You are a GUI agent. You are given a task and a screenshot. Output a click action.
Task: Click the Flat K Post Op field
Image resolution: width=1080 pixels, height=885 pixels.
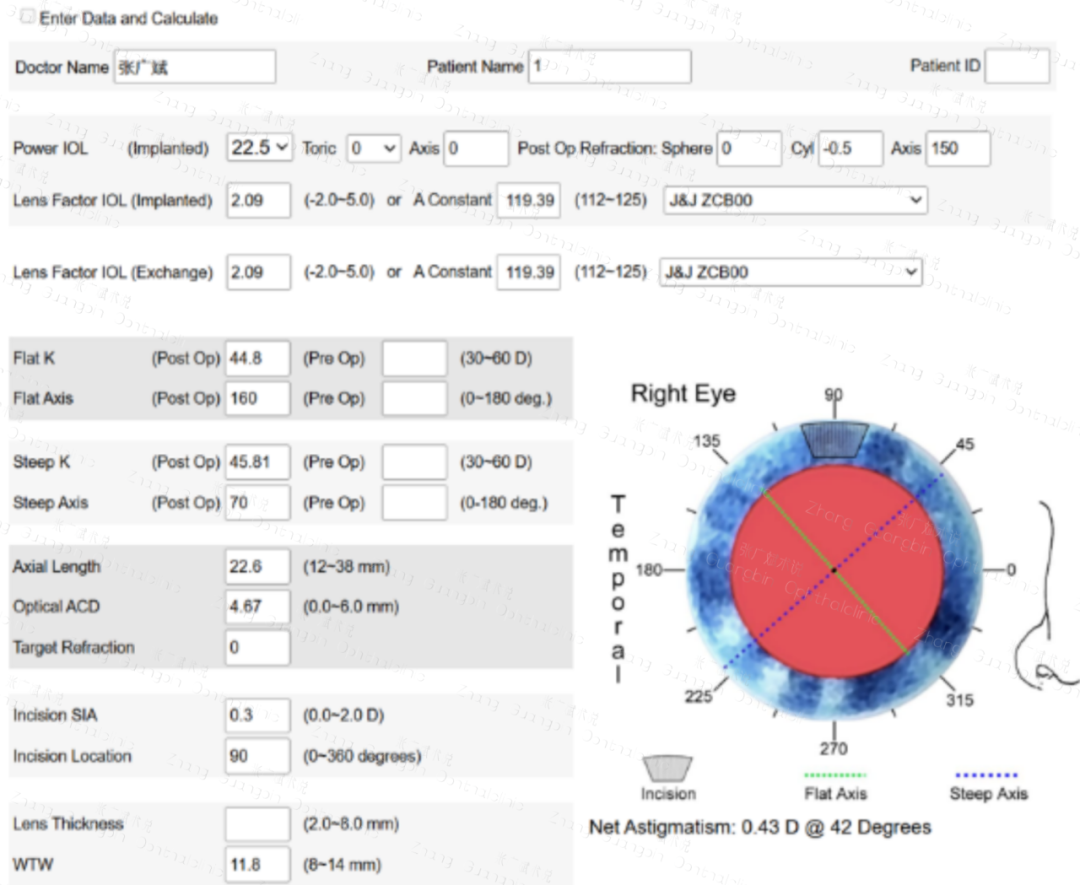[x=258, y=358]
